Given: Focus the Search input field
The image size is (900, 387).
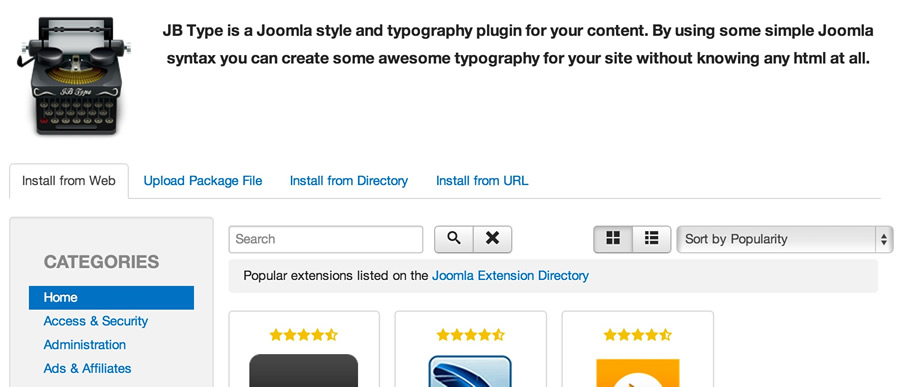Looking at the screenshot, I should click(325, 239).
